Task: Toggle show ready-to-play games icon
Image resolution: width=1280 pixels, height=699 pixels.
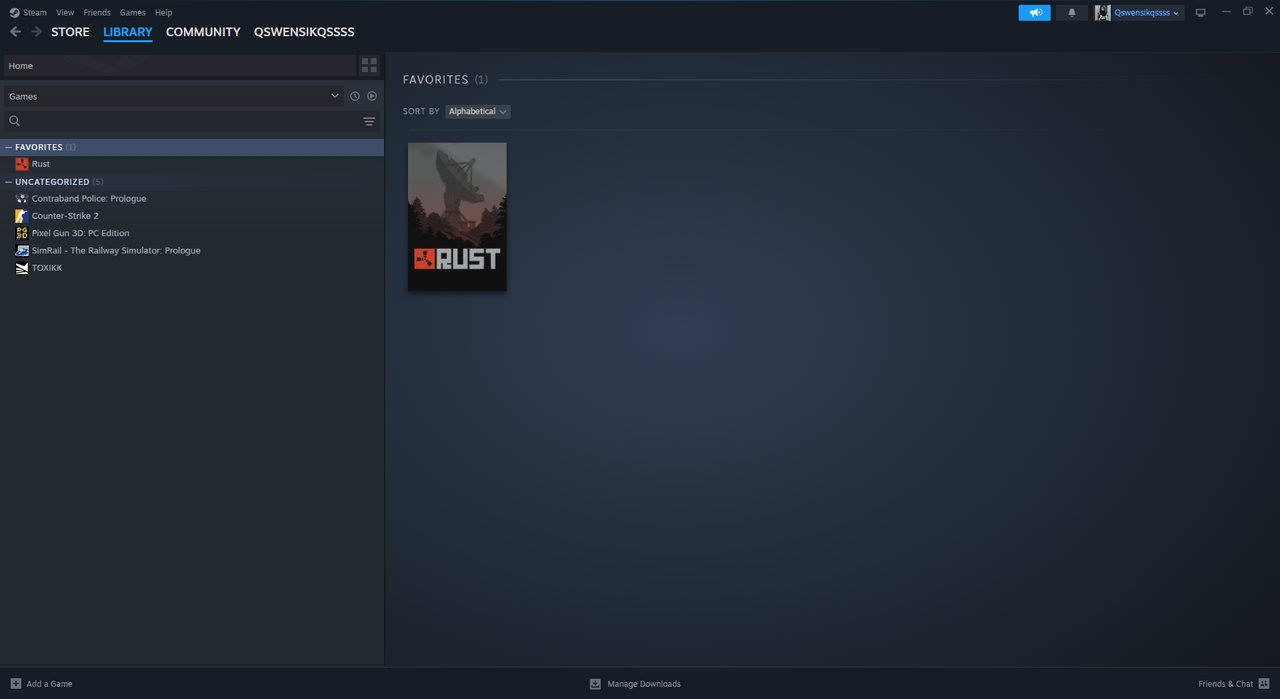Action: pyautogui.click(x=372, y=96)
